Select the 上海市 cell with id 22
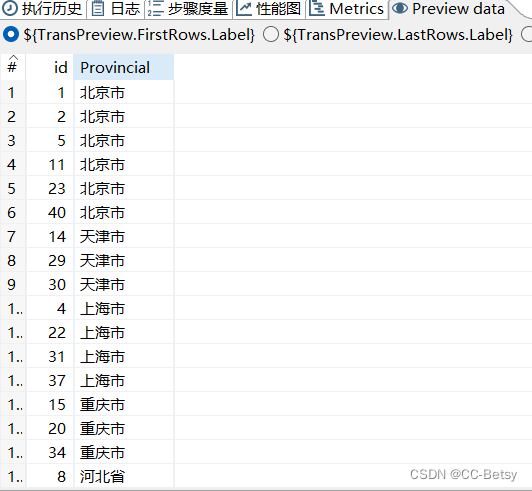 (x=124, y=333)
